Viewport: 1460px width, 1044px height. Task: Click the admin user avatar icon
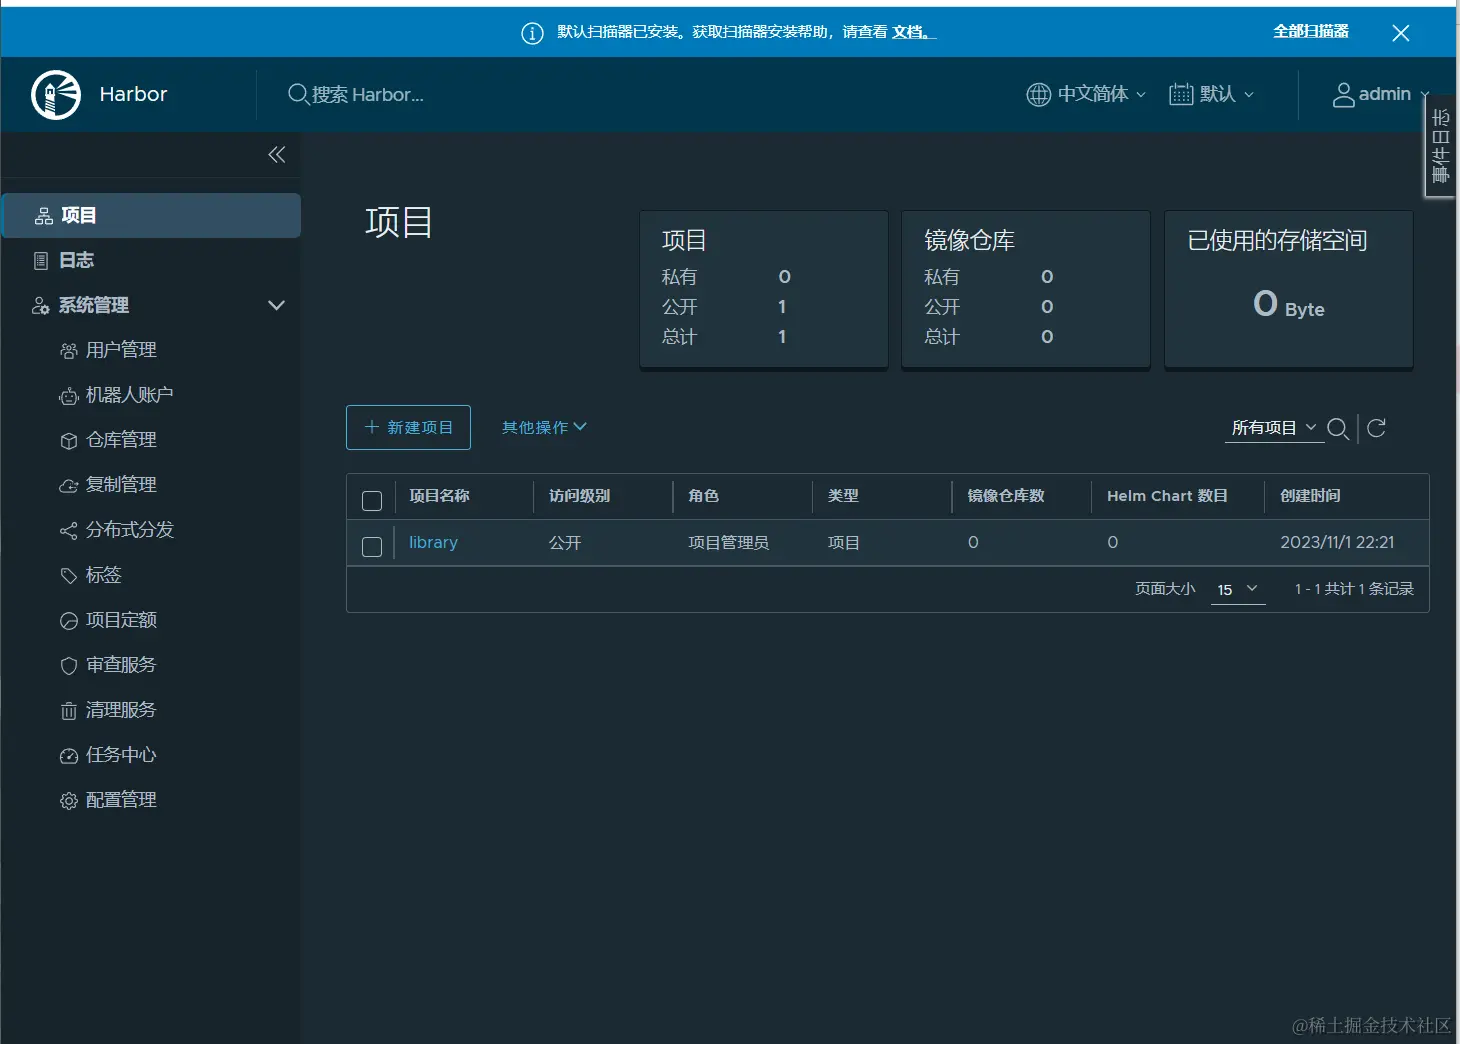pyautogui.click(x=1344, y=95)
